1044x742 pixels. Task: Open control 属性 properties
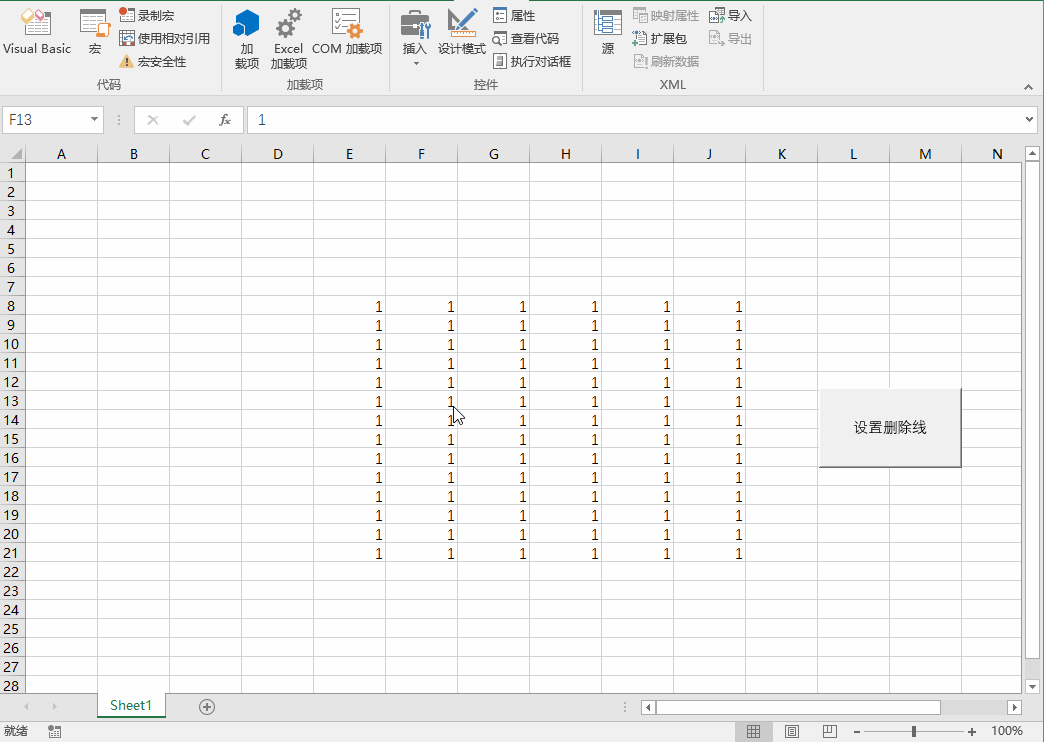pyautogui.click(x=514, y=15)
